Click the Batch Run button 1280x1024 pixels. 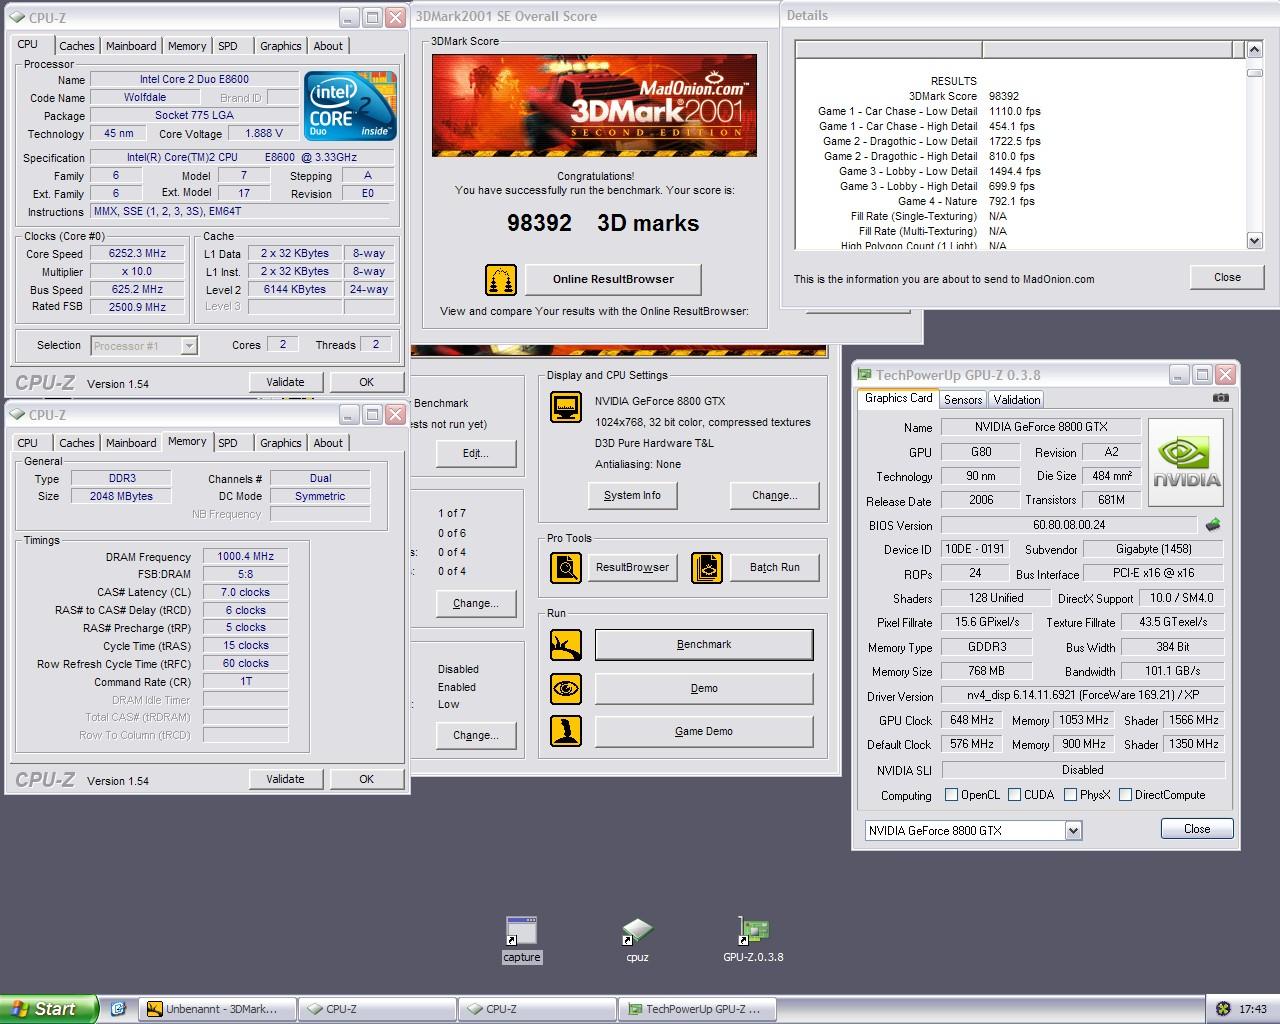(775, 567)
